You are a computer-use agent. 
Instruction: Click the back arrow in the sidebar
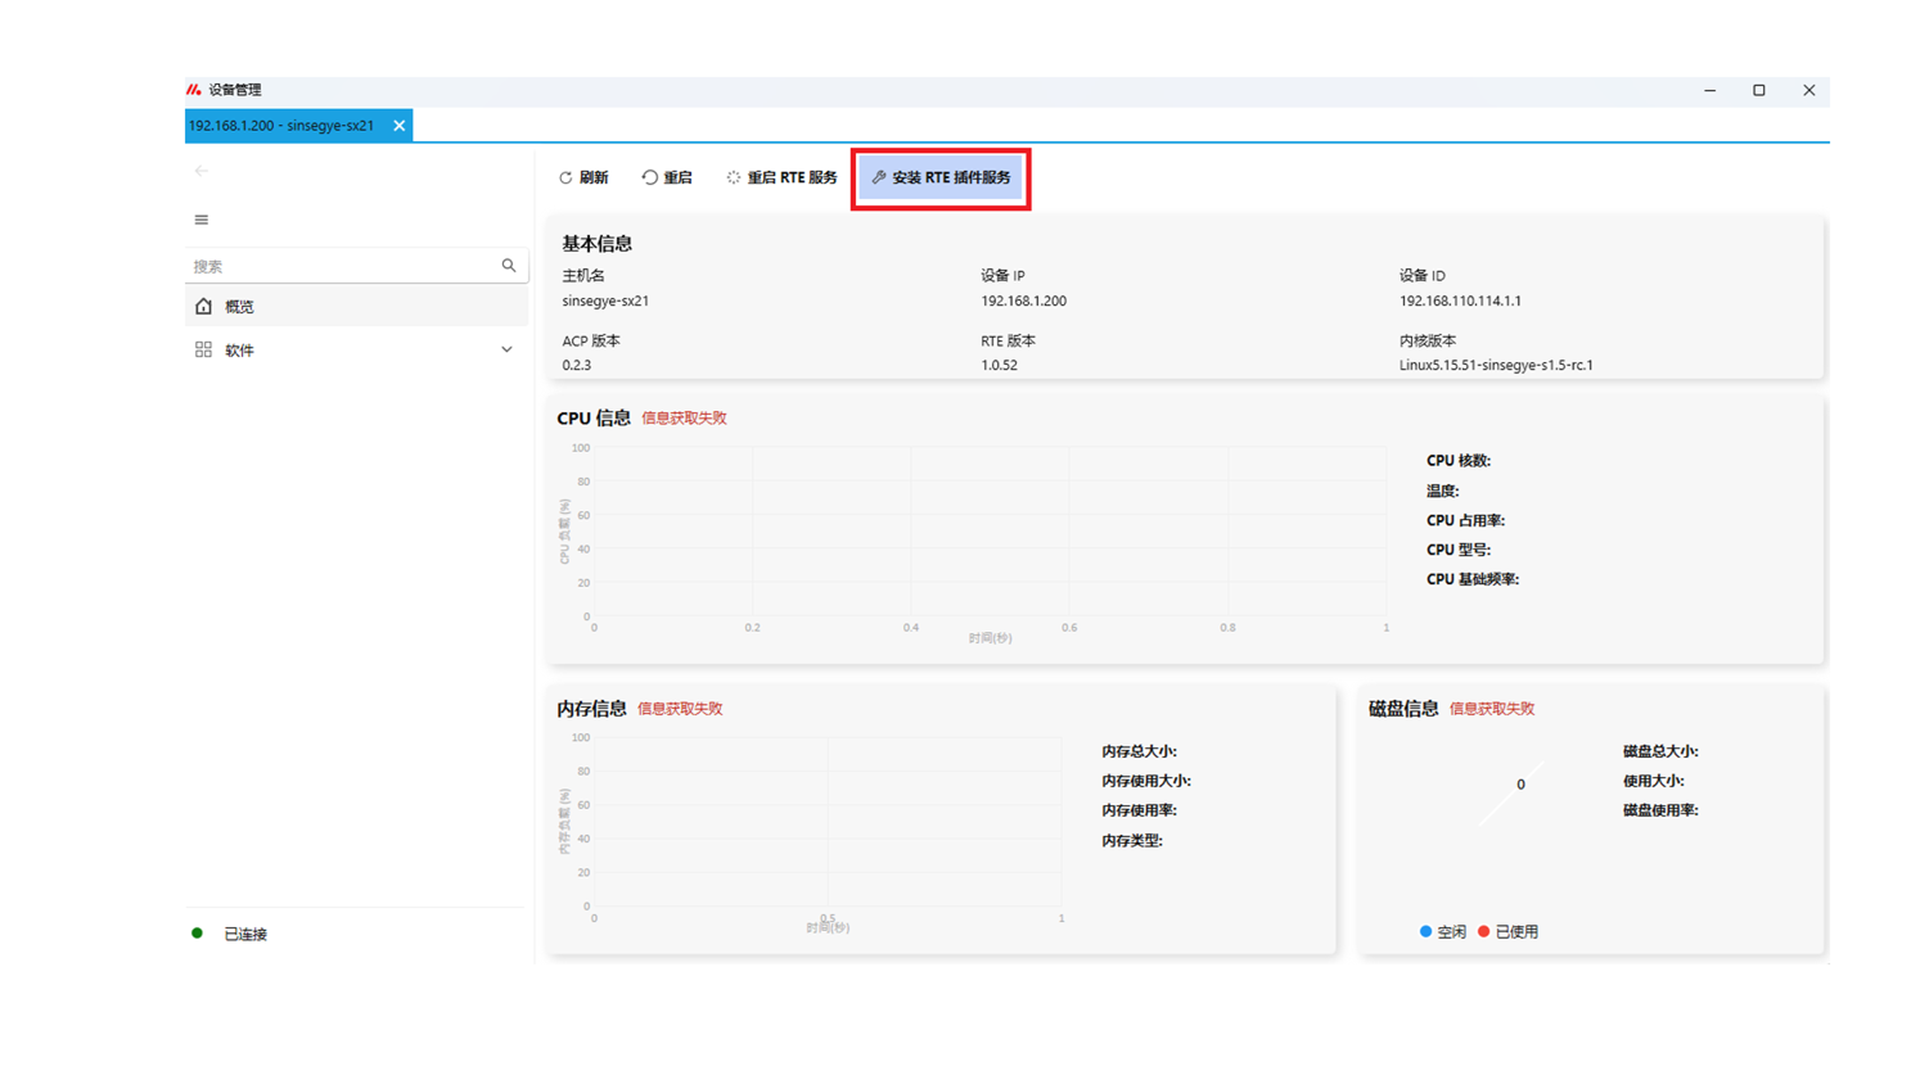point(201,171)
